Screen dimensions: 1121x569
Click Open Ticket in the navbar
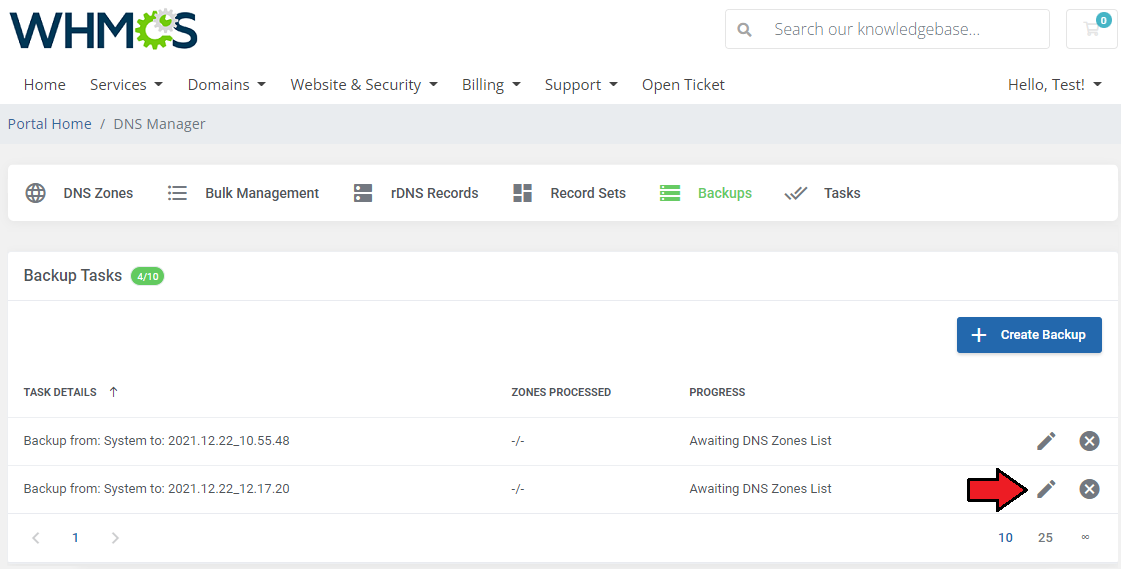[683, 84]
